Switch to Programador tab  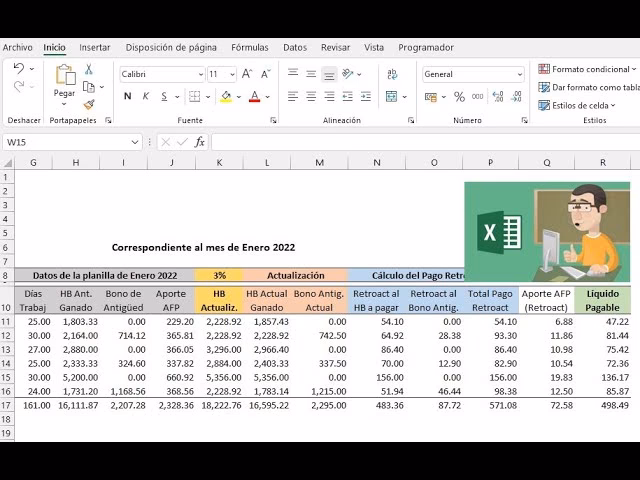click(x=426, y=47)
